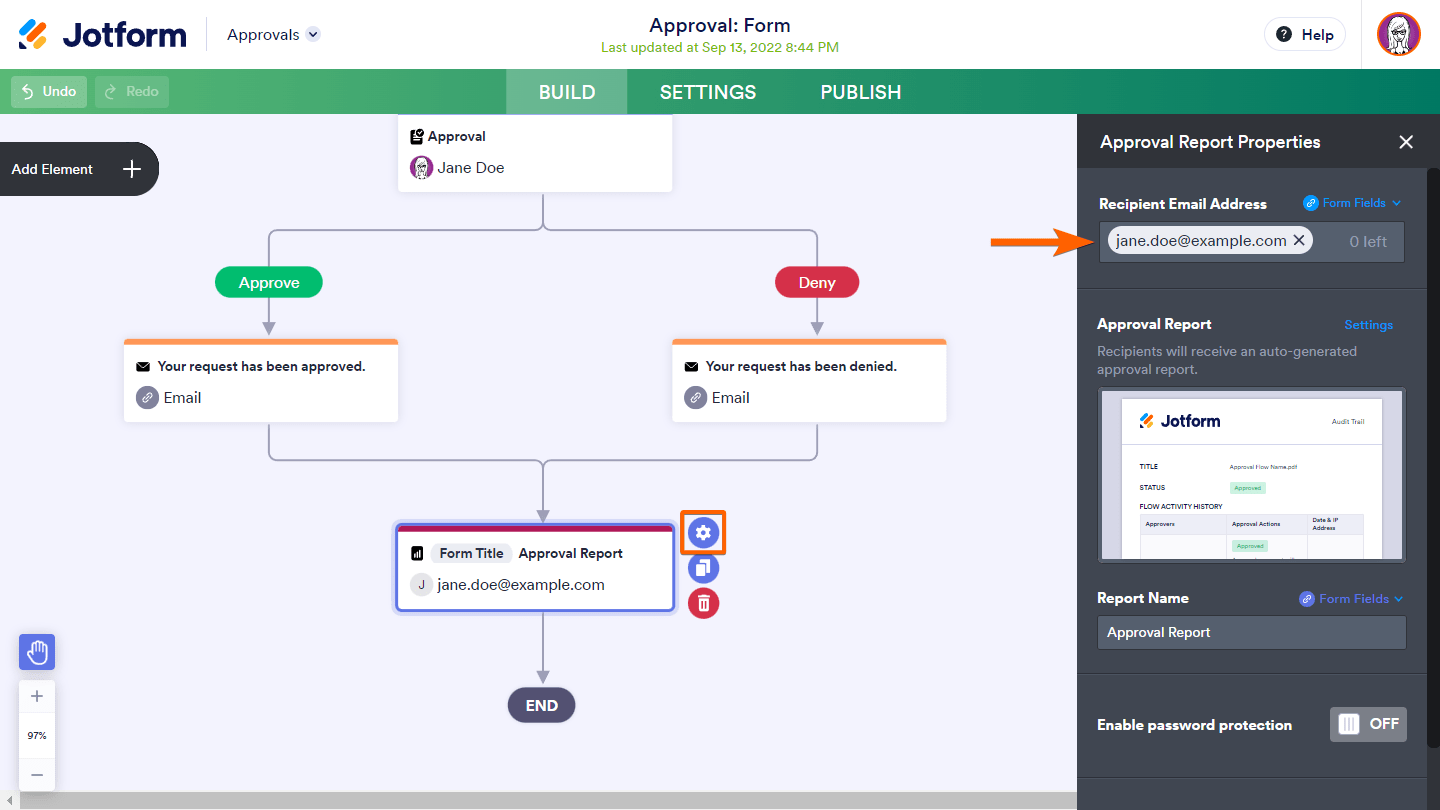
Task: Expand Form Fields for Report Name
Action: tap(1351, 599)
